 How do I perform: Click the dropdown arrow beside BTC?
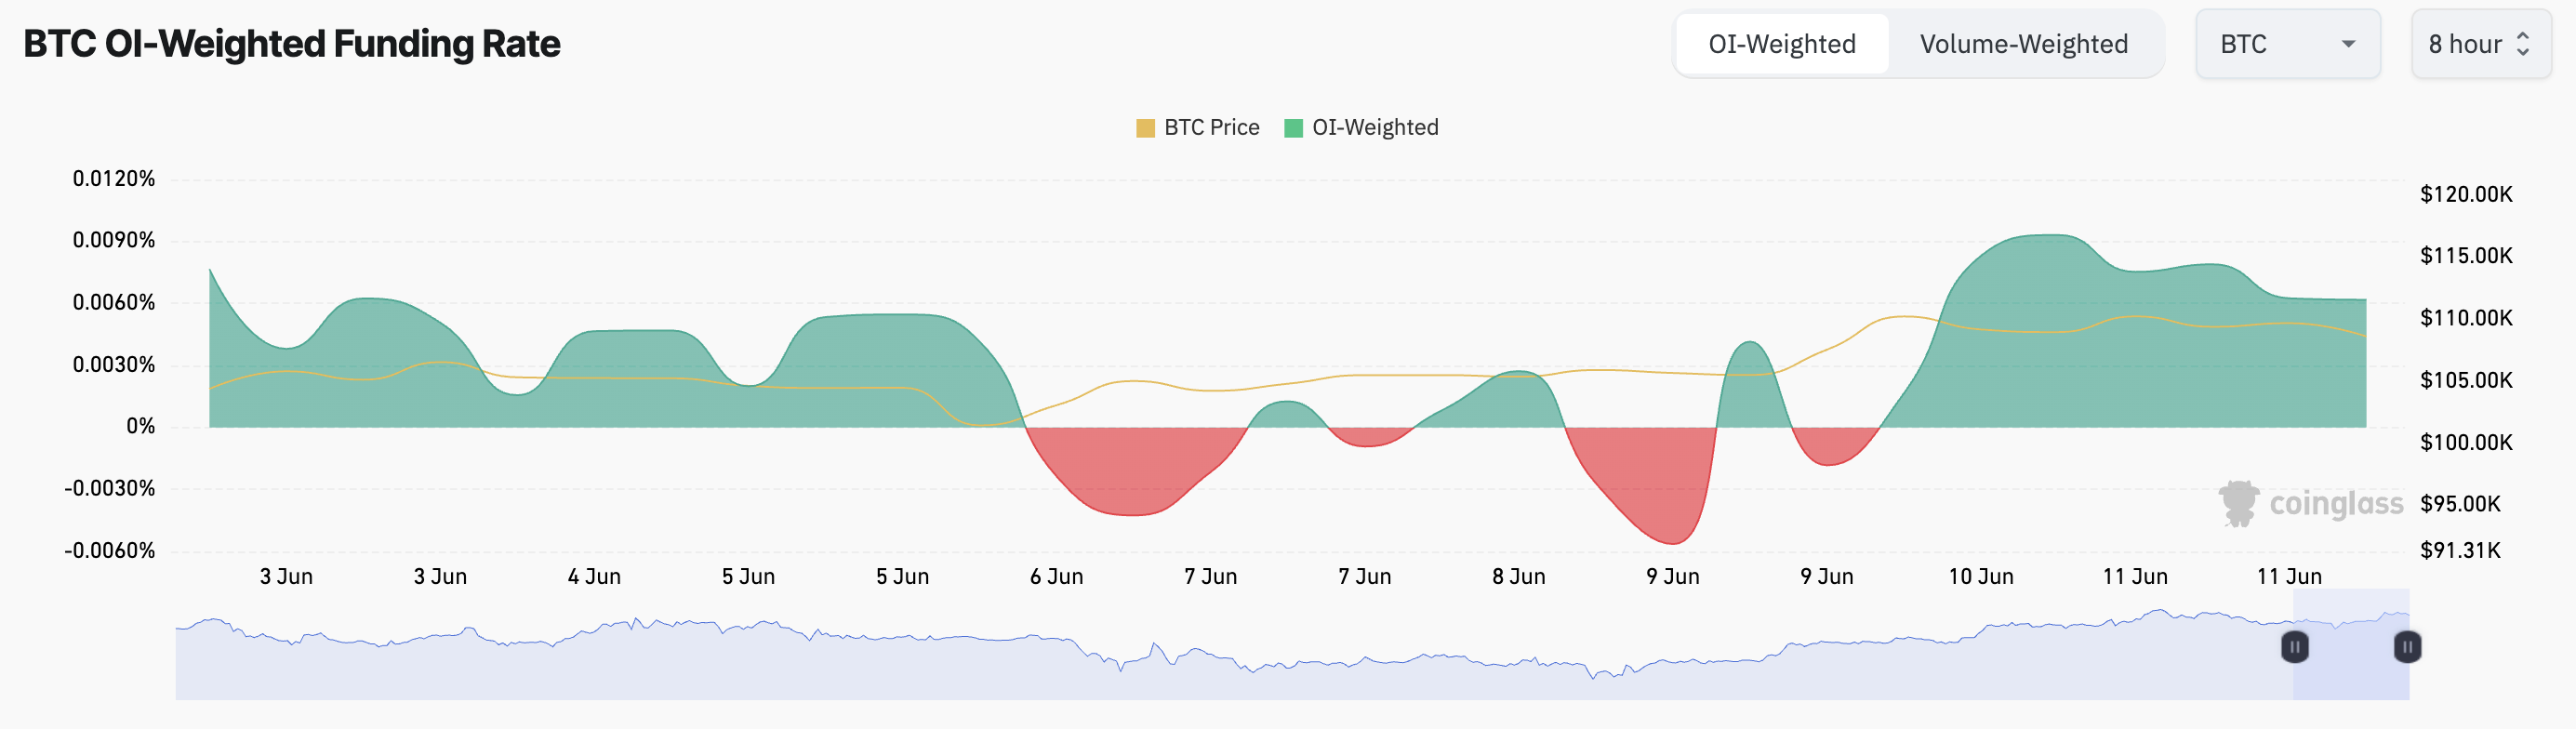[2347, 44]
